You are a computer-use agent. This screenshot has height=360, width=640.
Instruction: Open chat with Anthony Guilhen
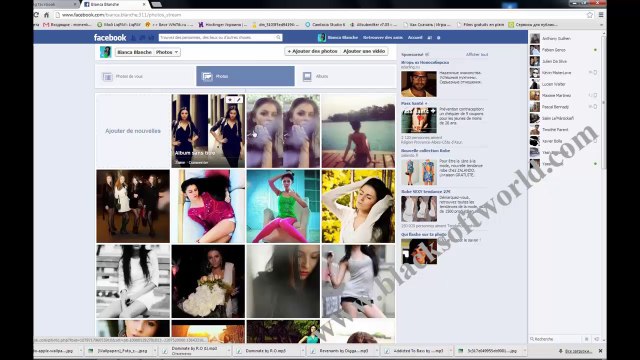(x=565, y=38)
